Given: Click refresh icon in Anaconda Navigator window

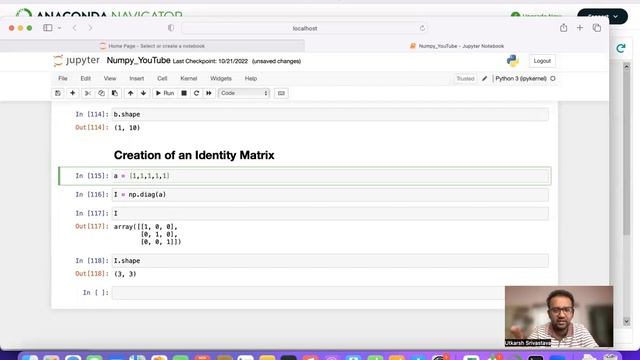Looking at the screenshot, I should [621, 48].
